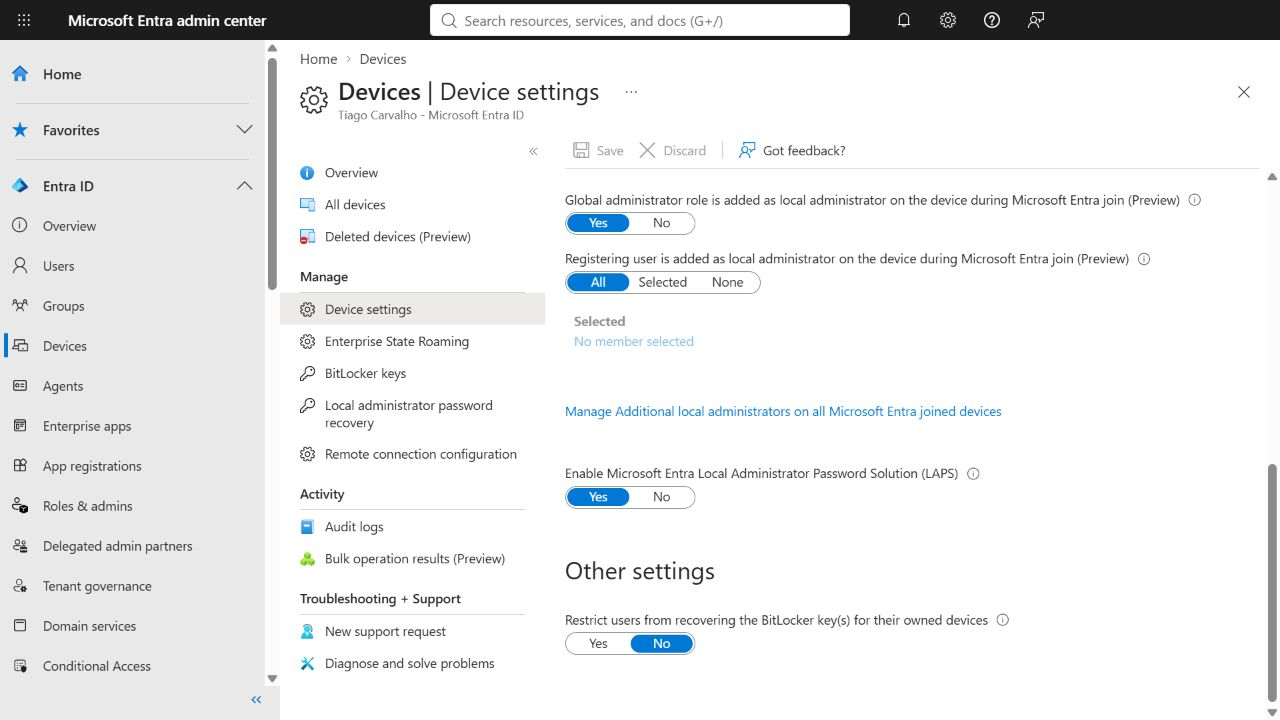Open the app launcher waffle icon
The height and width of the screenshot is (720, 1280).
pyautogui.click(x=24, y=20)
